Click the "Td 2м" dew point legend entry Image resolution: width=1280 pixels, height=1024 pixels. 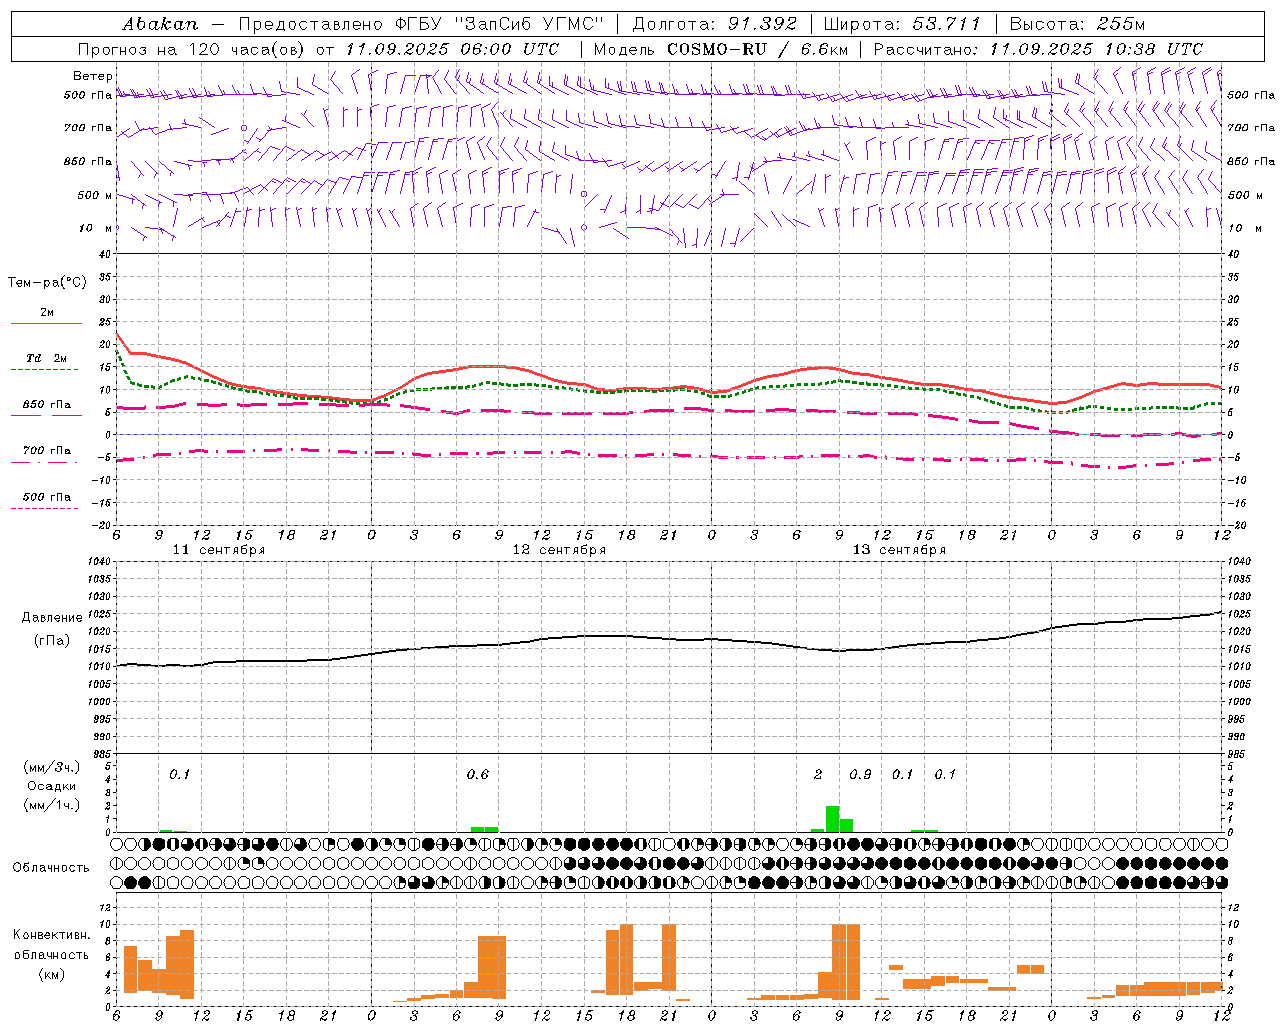tap(47, 358)
